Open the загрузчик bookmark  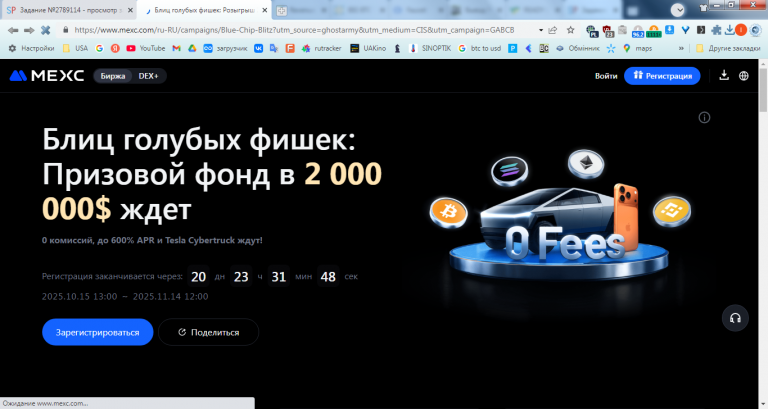click(225, 48)
